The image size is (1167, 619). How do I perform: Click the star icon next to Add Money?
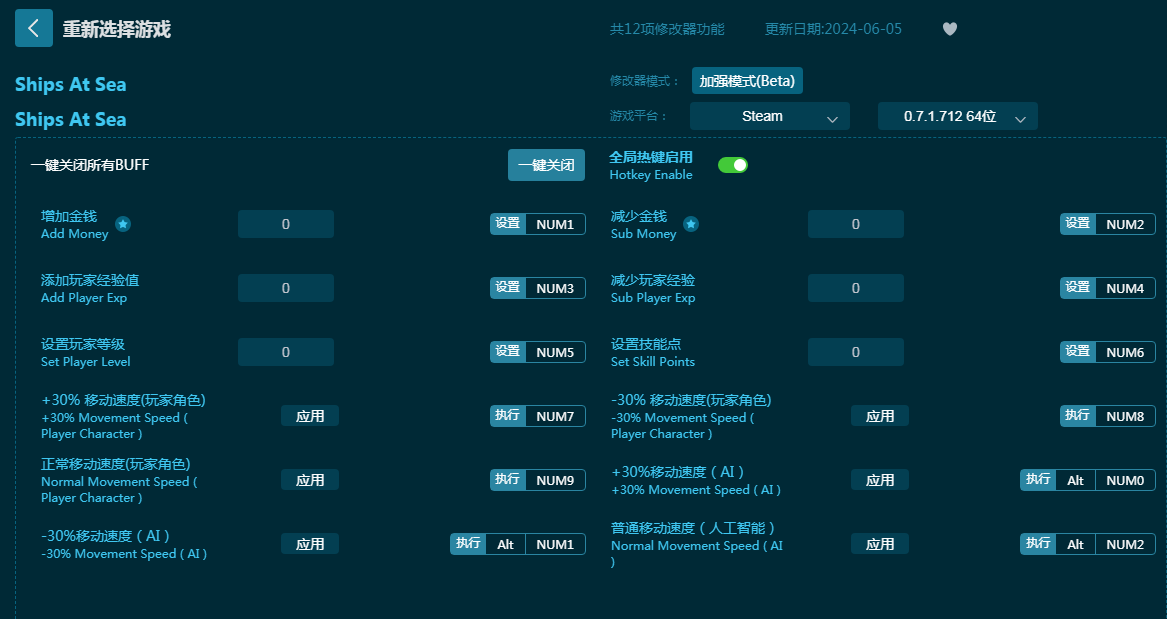coord(123,224)
